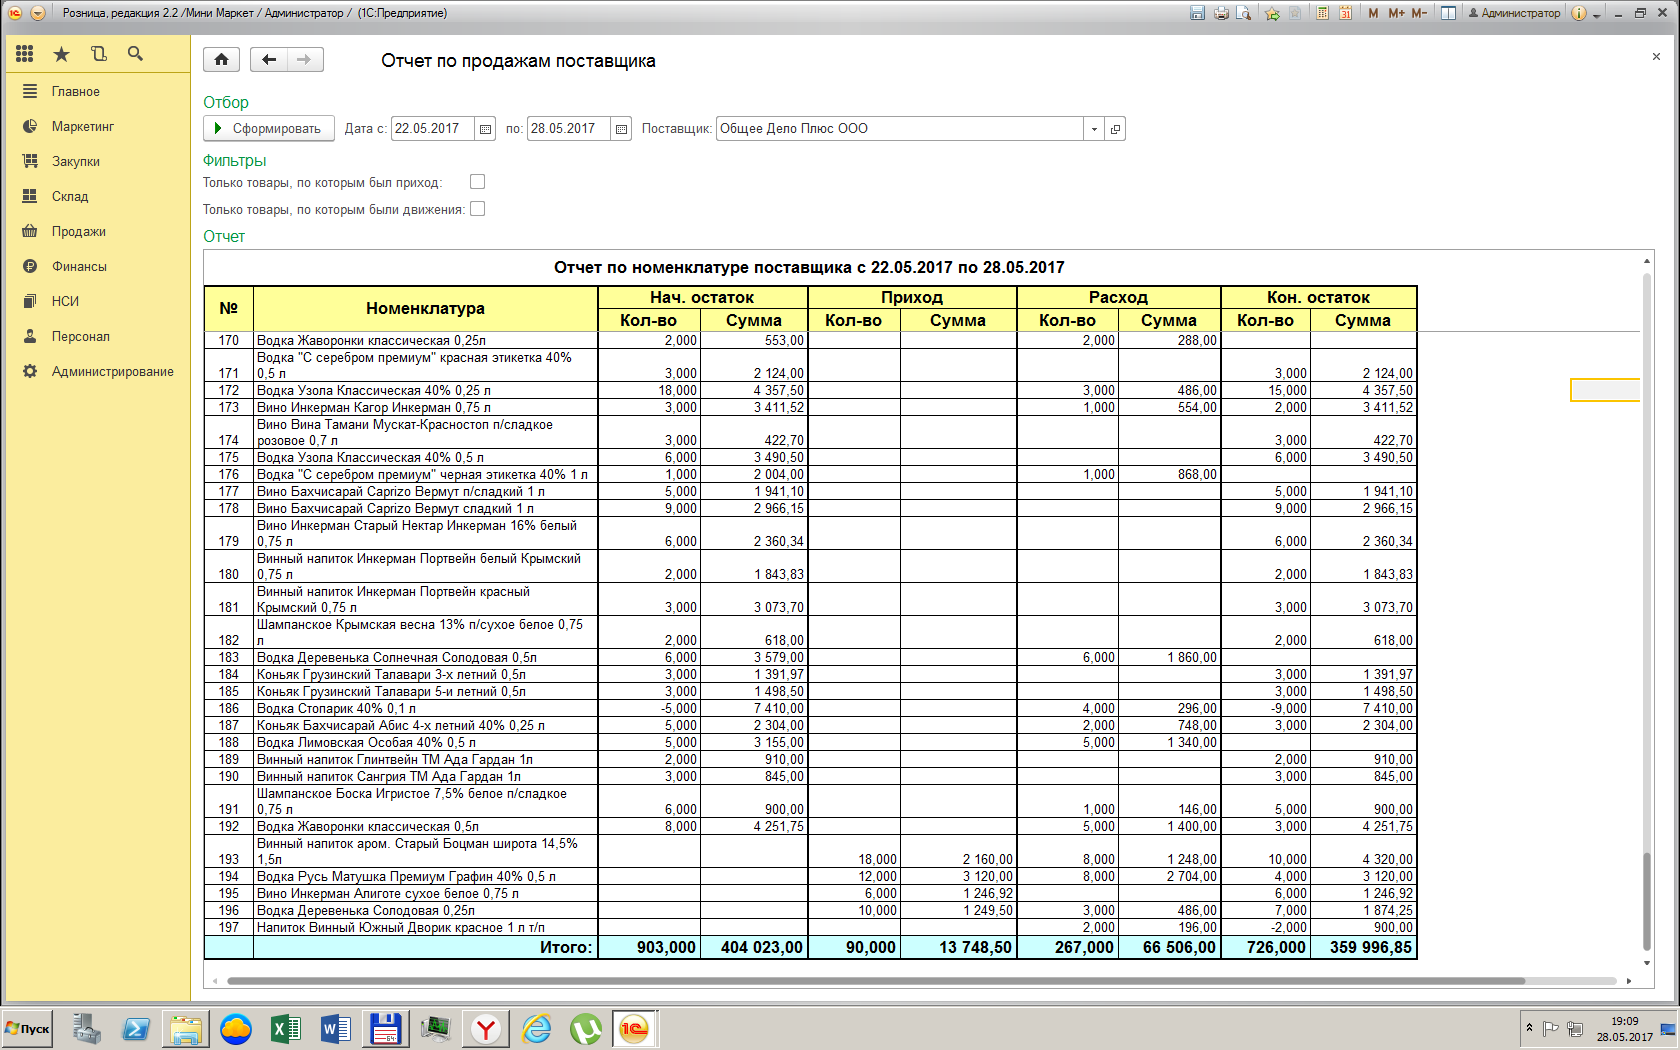Click the Расход column group header

coord(1118,297)
